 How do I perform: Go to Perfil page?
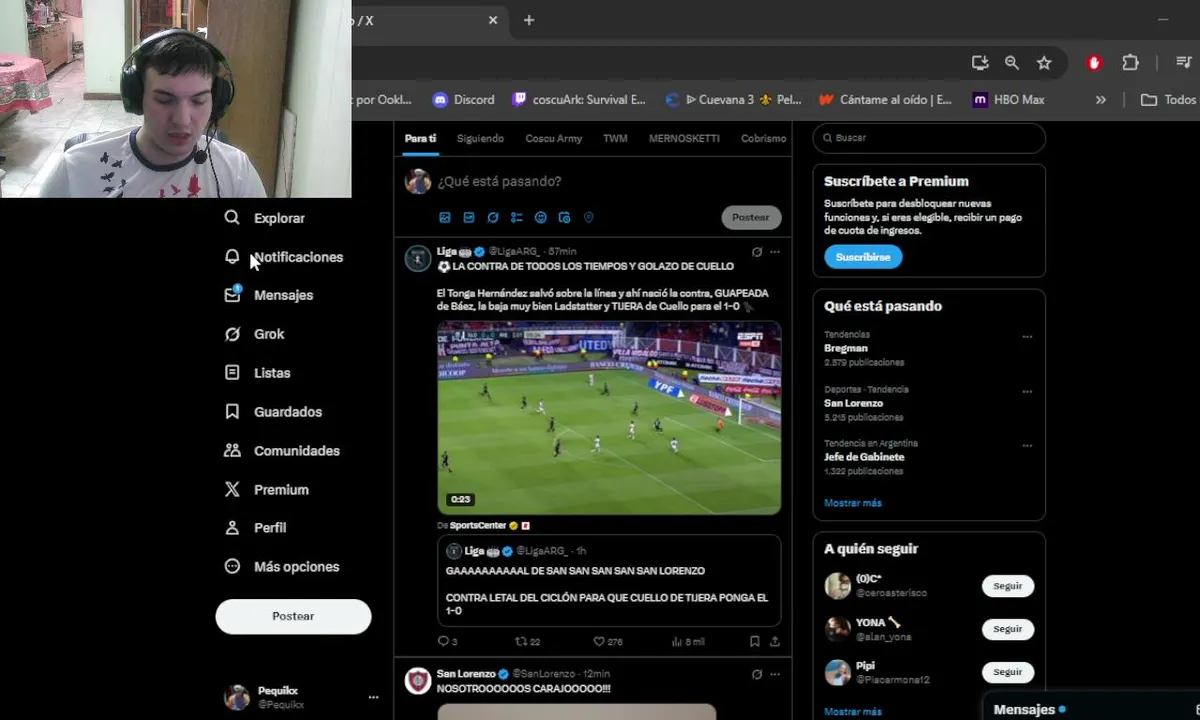coord(256,528)
